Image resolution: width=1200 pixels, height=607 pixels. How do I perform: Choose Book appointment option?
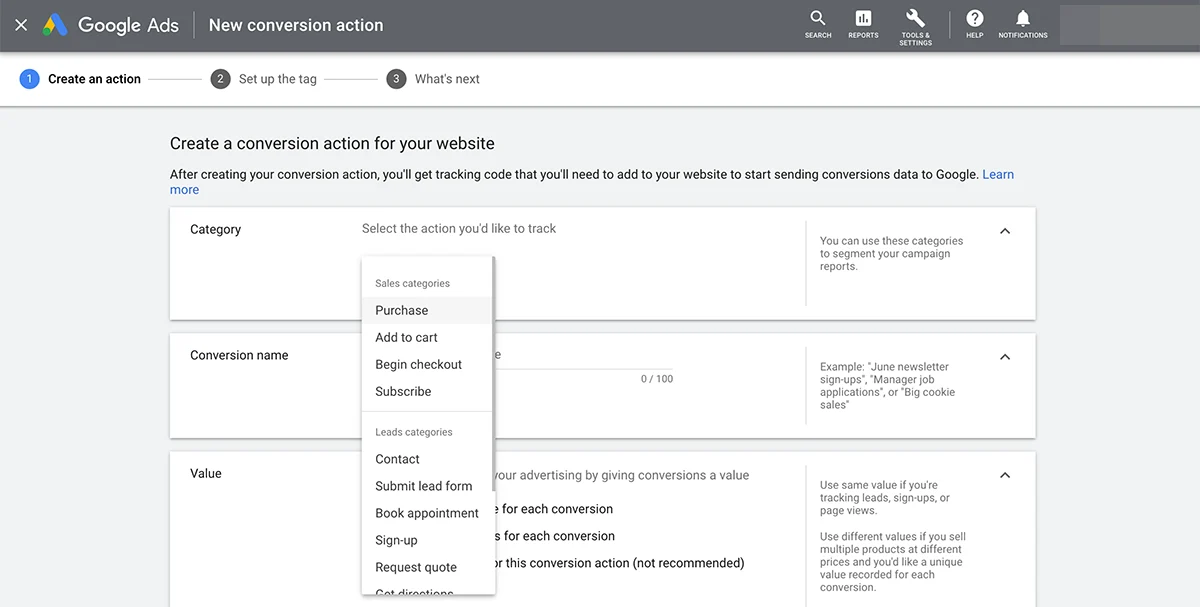click(x=427, y=513)
